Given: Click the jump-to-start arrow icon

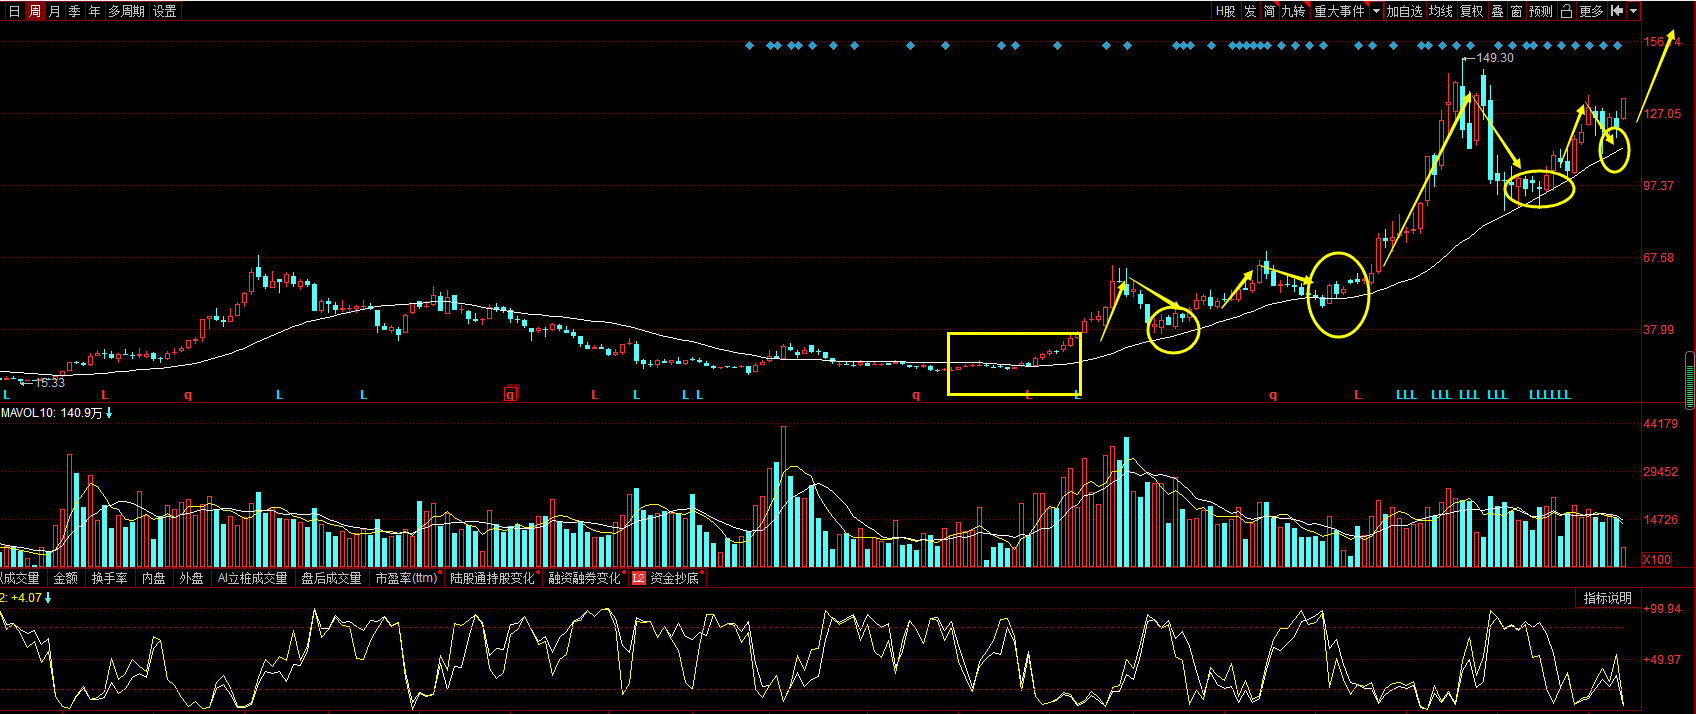Looking at the screenshot, I should coord(1616,11).
